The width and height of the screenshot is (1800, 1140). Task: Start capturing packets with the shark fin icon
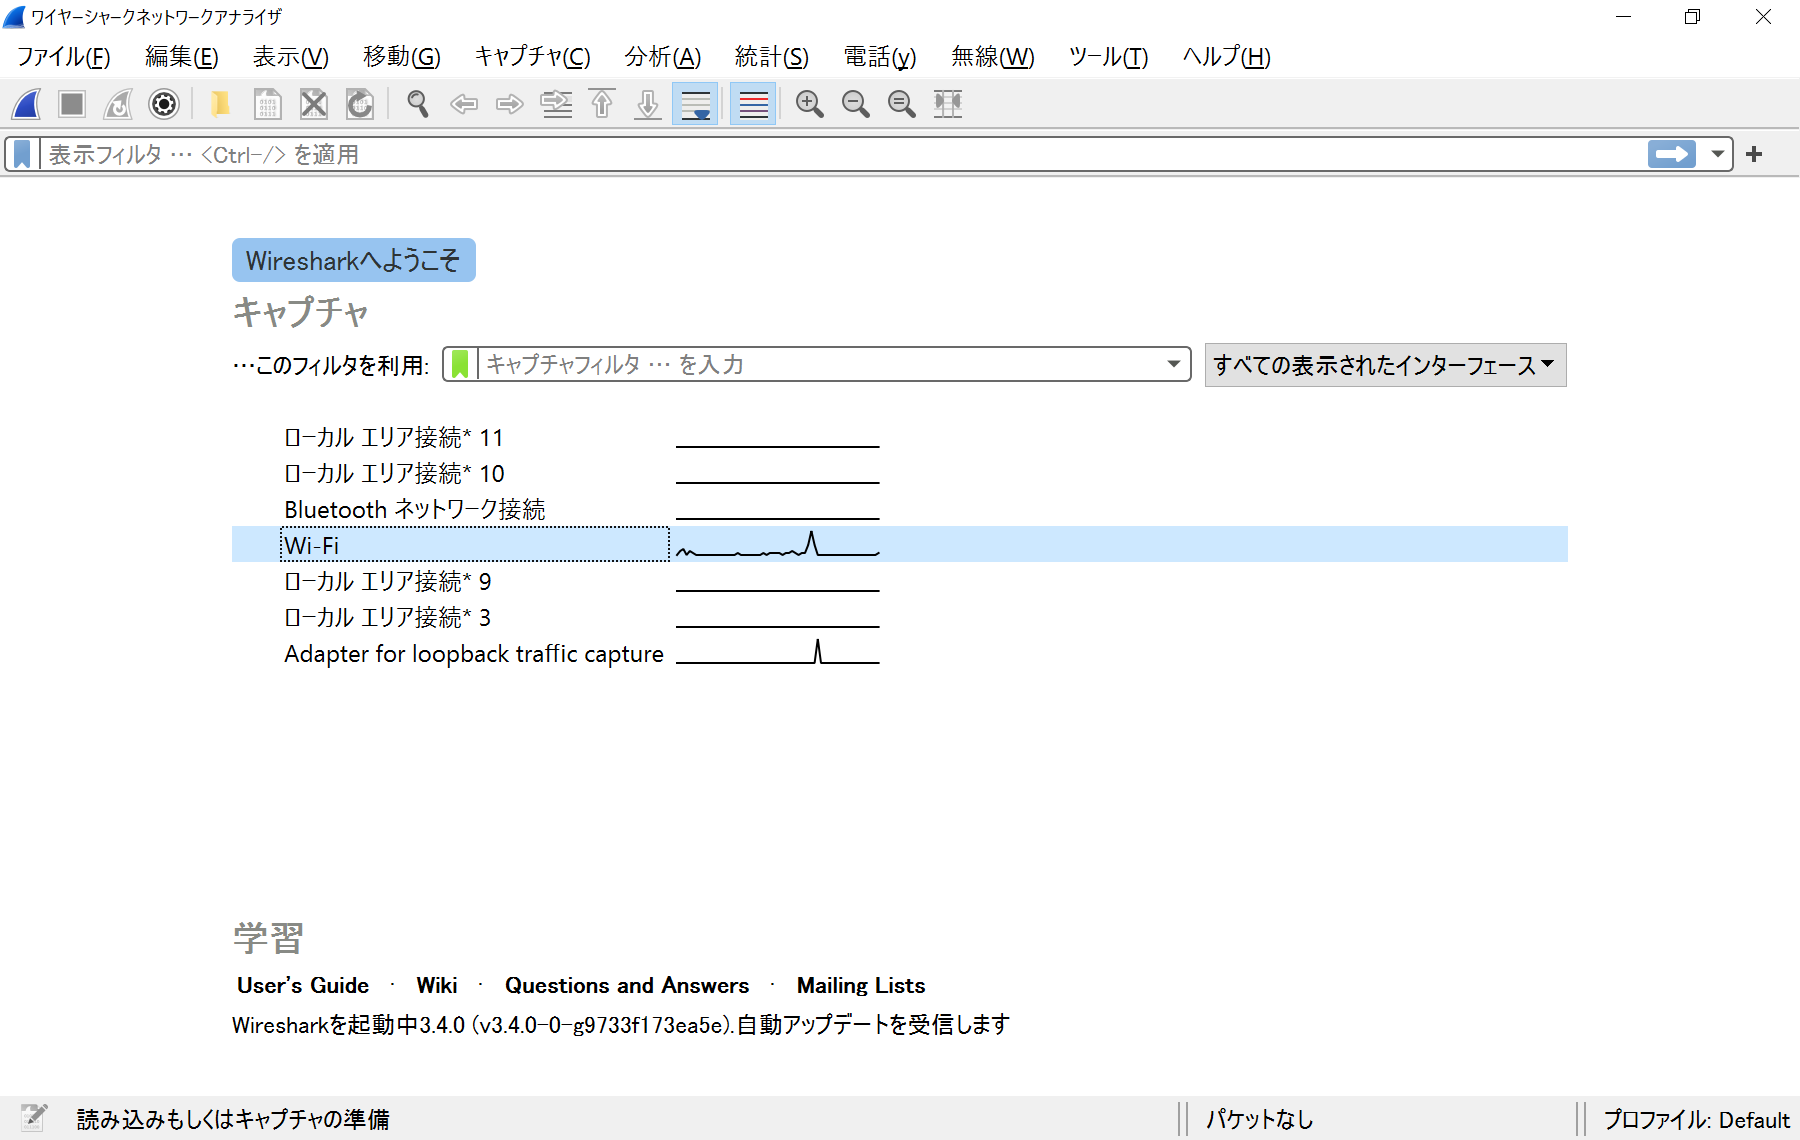click(27, 104)
